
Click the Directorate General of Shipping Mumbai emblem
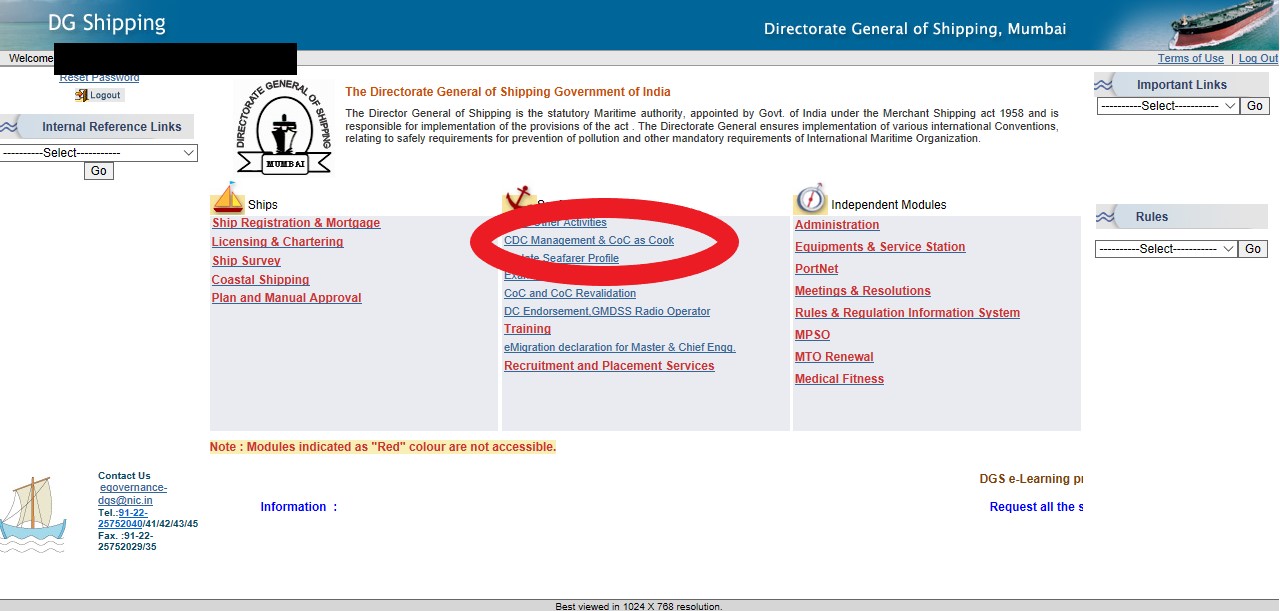284,128
